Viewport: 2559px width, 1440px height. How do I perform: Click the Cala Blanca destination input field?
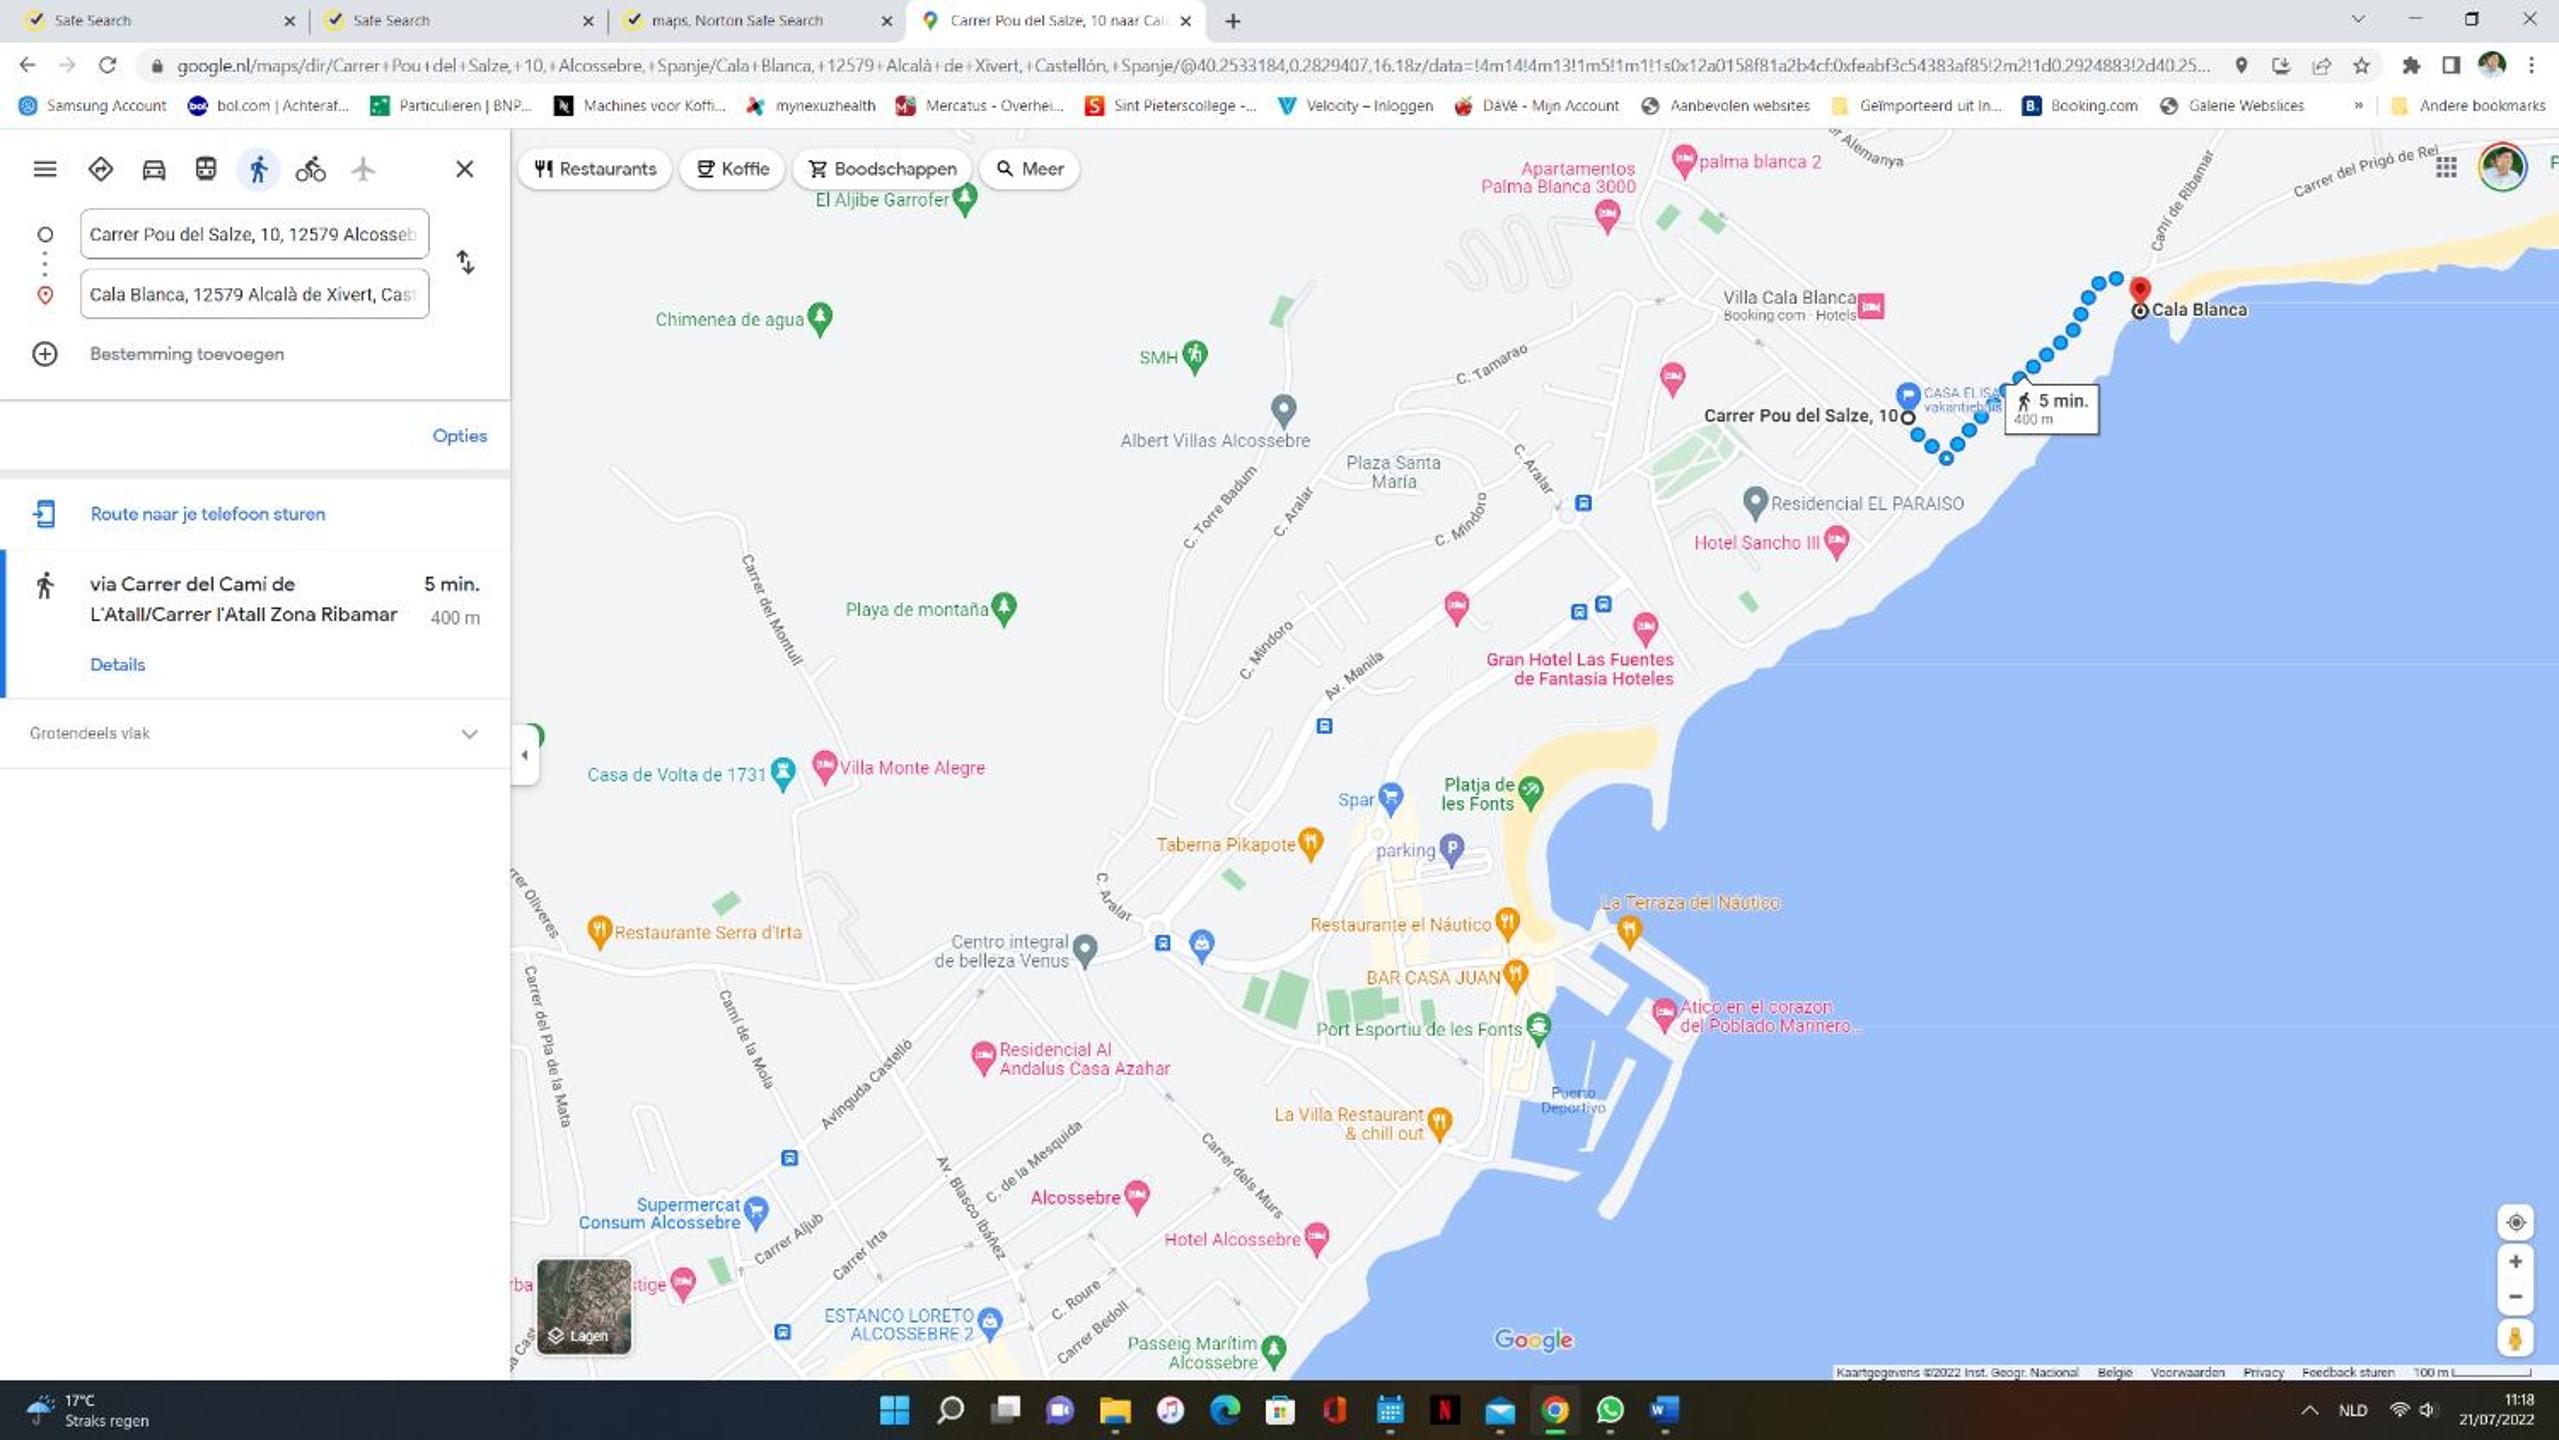click(x=255, y=294)
